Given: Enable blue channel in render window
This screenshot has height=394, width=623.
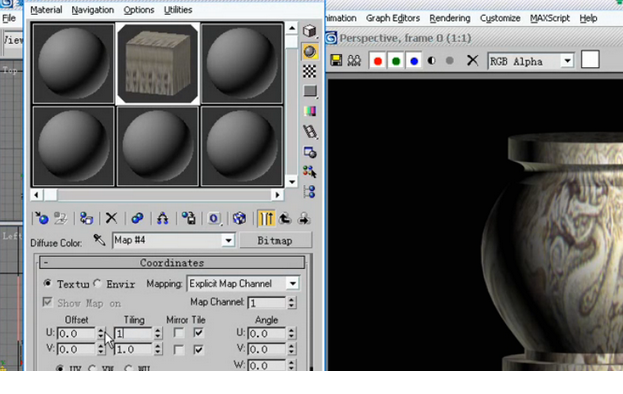Looking at the screenshot, I should point(414,61).
